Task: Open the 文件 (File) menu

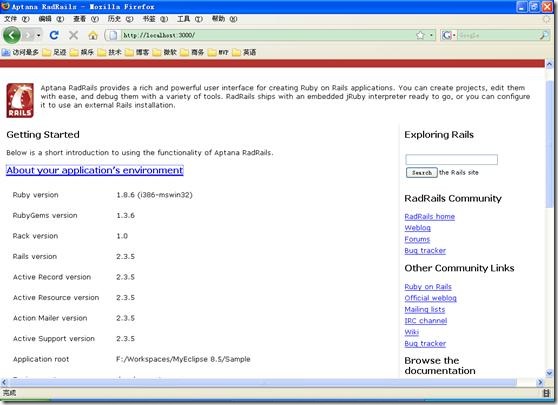Action: [16, 19]
